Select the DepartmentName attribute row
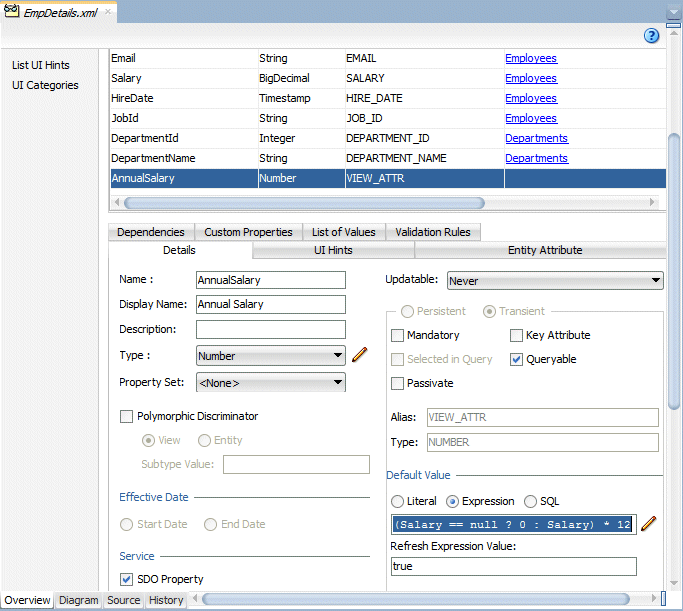Viewport: 683px width, 611px height. pos(388,159)
